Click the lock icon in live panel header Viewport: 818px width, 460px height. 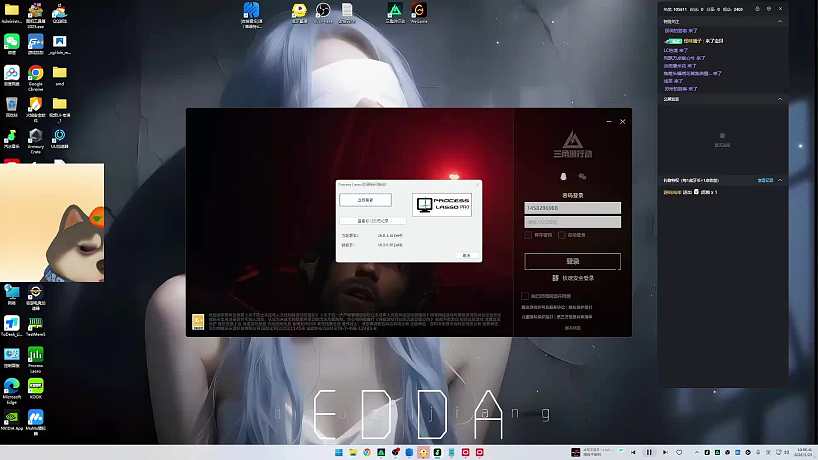[x=757, y=9]
